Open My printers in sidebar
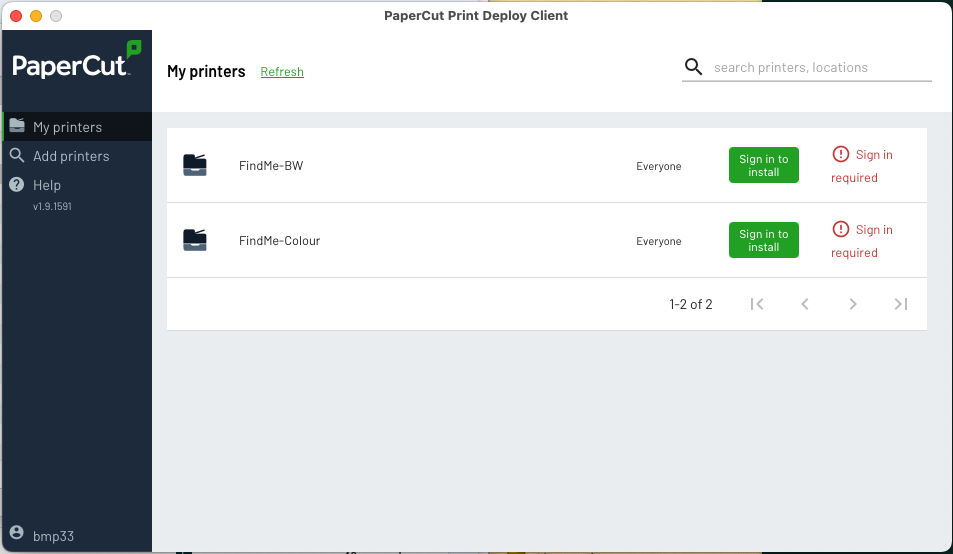Screen dimensions: 953x554 click(77, 126)
